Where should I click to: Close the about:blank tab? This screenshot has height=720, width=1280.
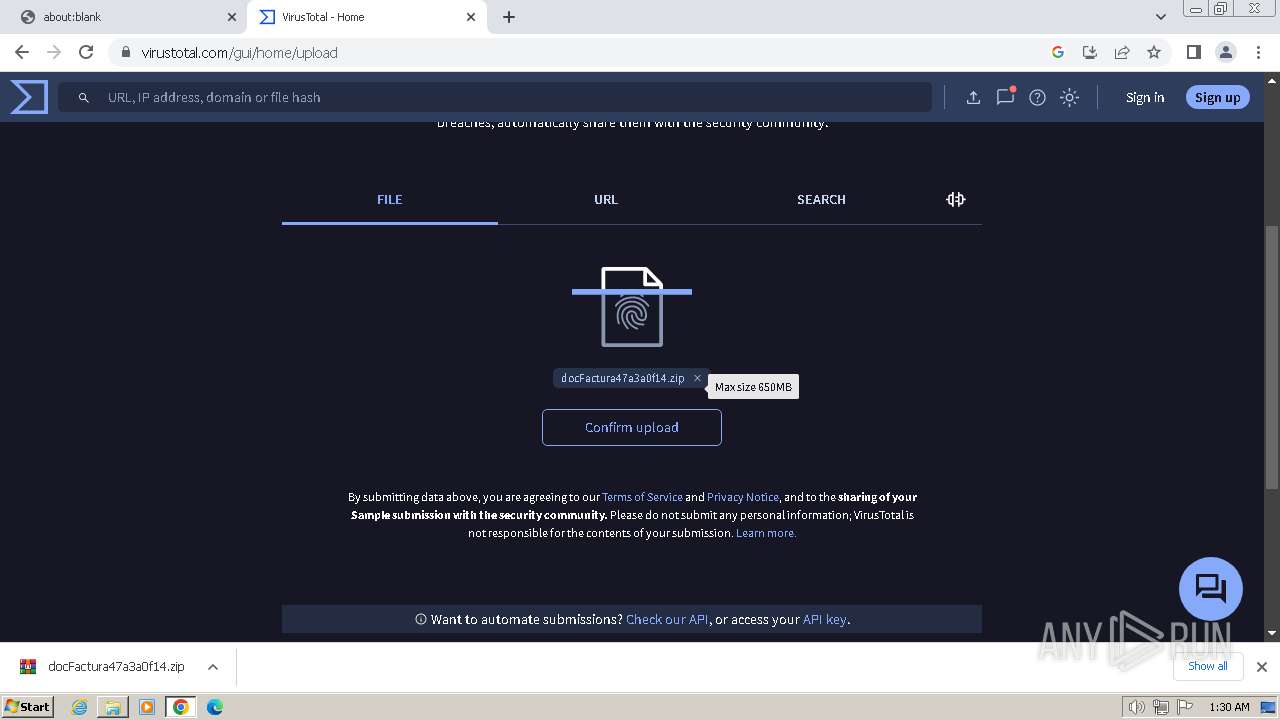point(231,17)
